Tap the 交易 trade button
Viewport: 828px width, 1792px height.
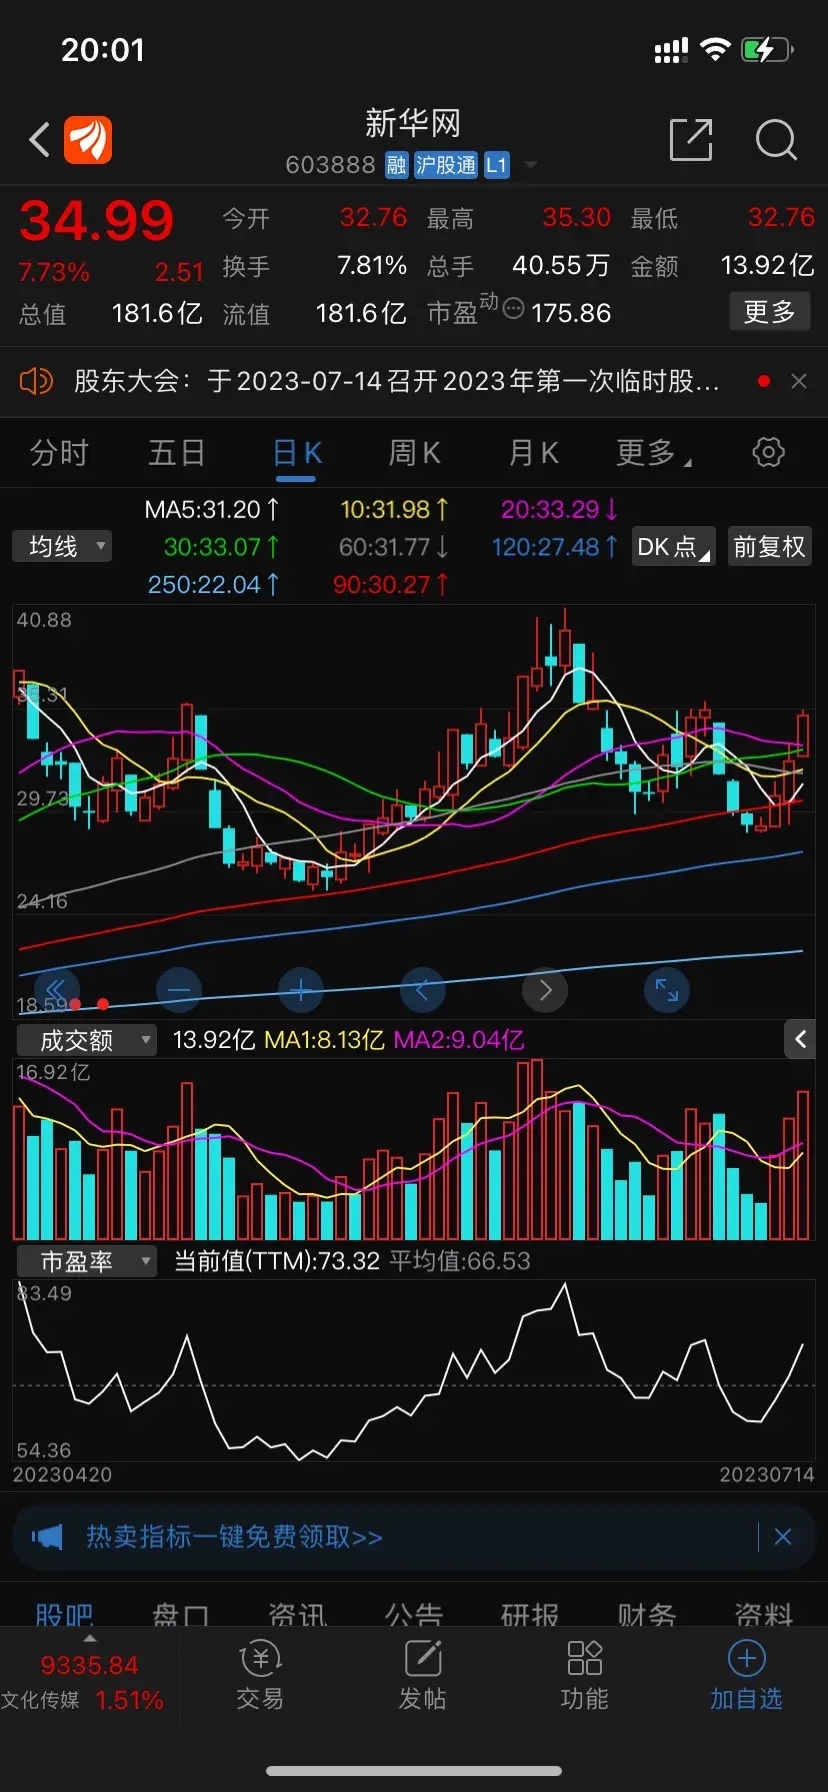[260, 1677]
